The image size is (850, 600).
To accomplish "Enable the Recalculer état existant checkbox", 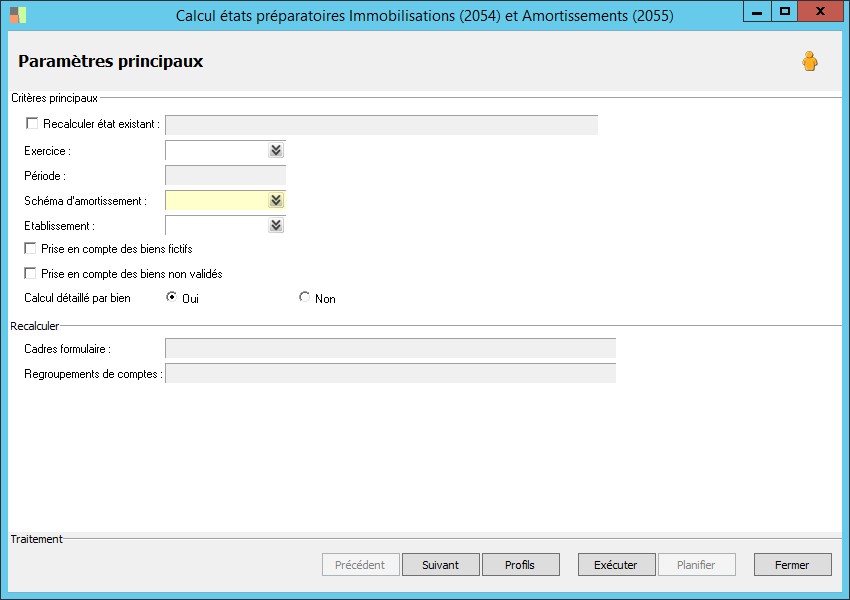I will click(x=32, y=124).
